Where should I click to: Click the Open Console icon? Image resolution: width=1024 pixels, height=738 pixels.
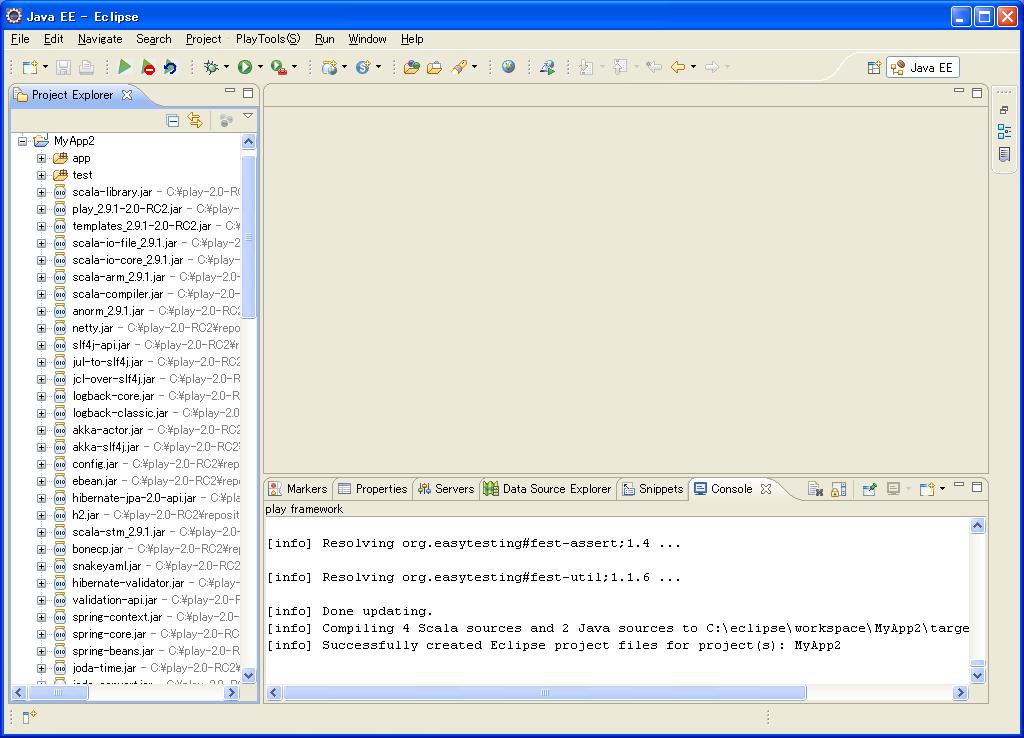click(926, 489)
